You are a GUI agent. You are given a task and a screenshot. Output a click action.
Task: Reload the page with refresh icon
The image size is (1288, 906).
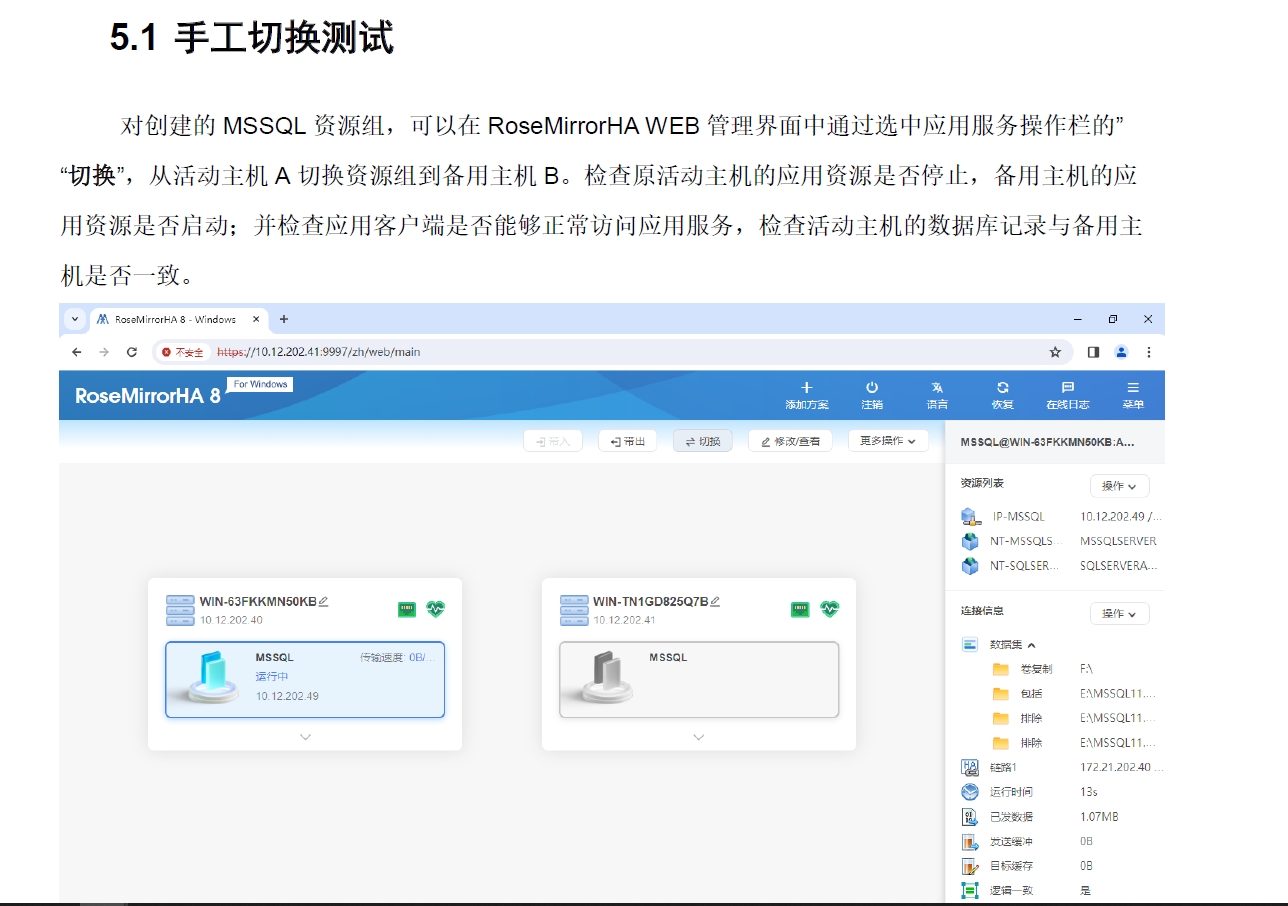[131, 352]
